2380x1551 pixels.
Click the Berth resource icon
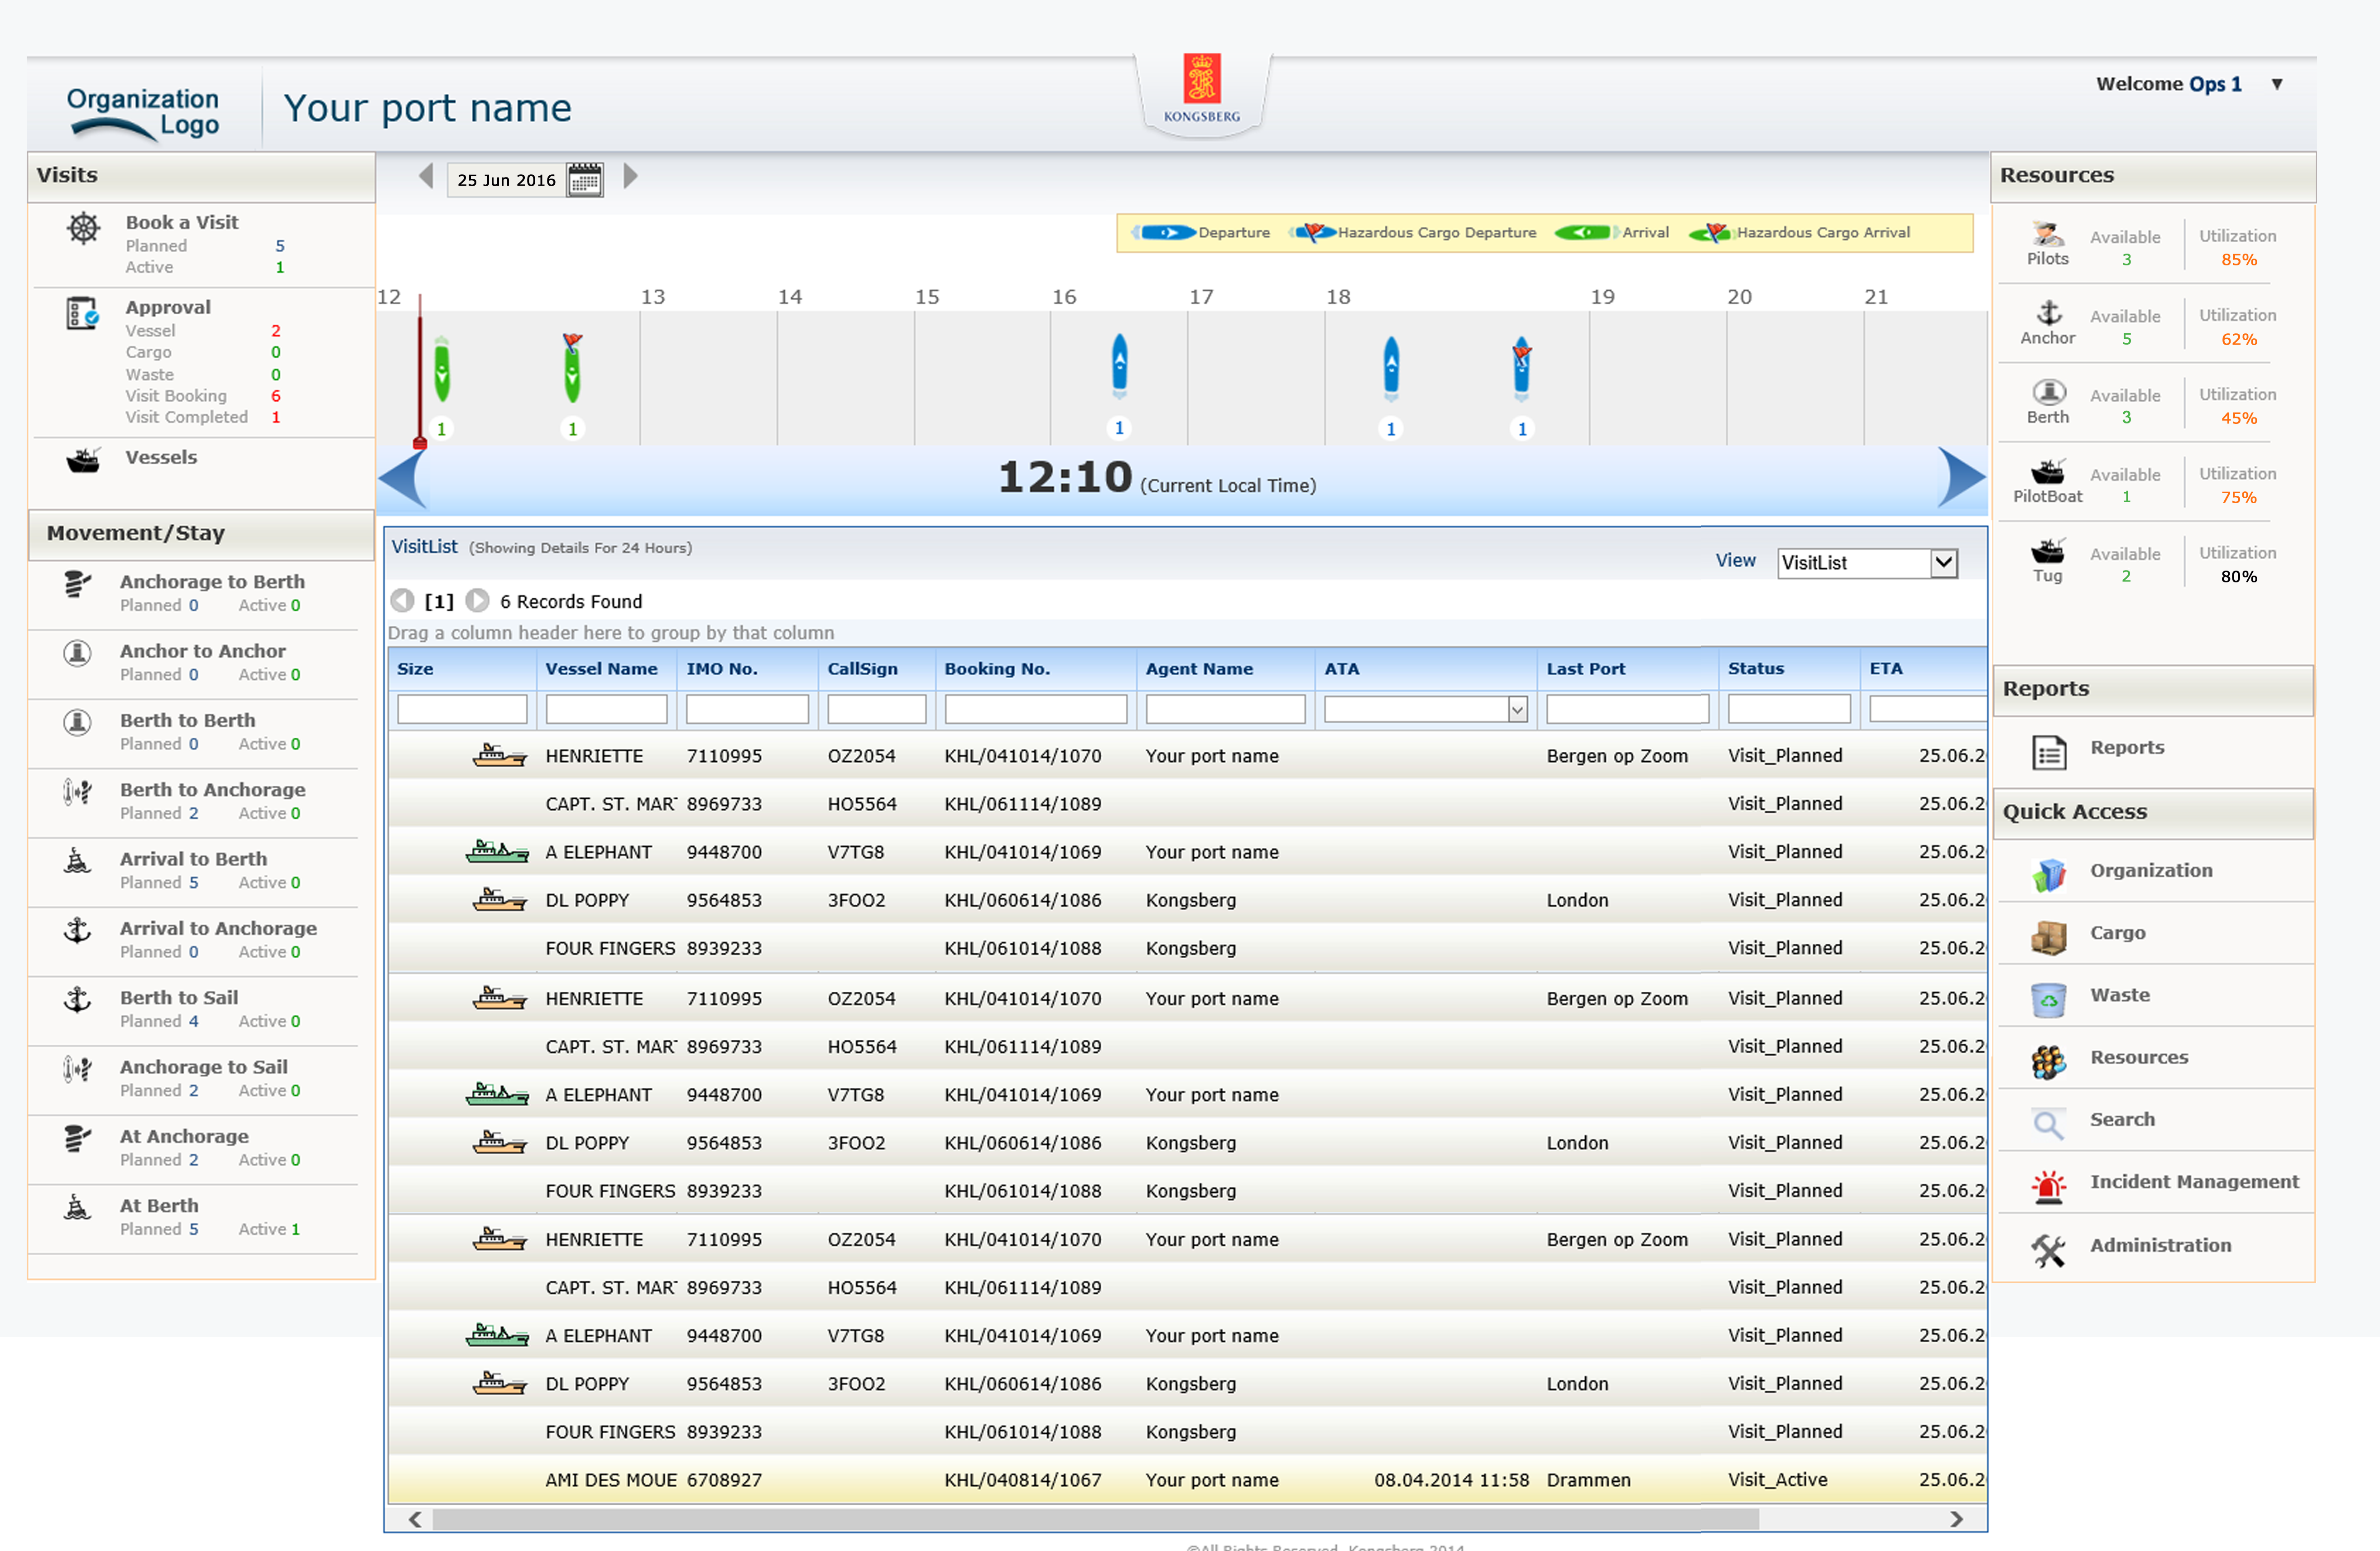pyautogui.click(x=2049, y=392)
